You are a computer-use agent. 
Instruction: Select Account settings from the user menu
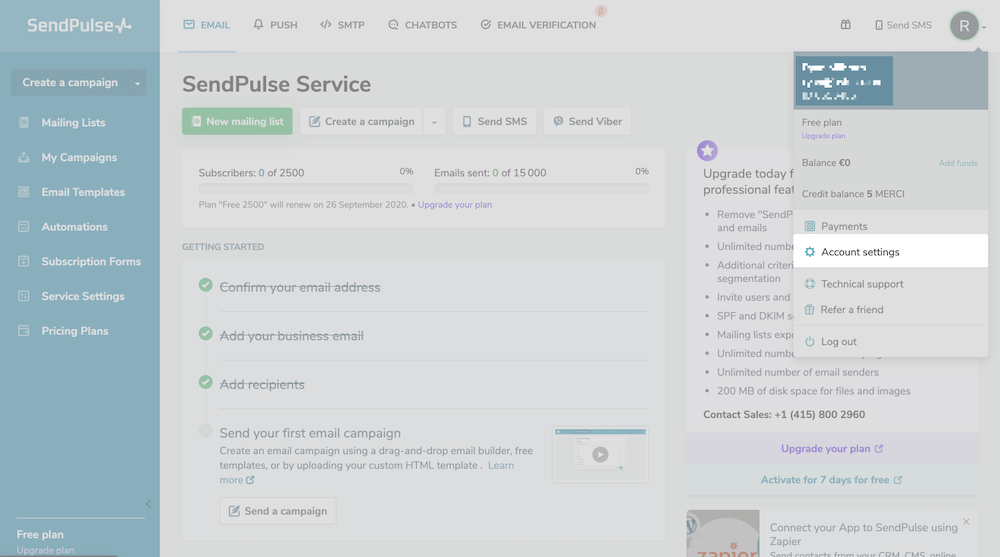[x=860, y=252]
